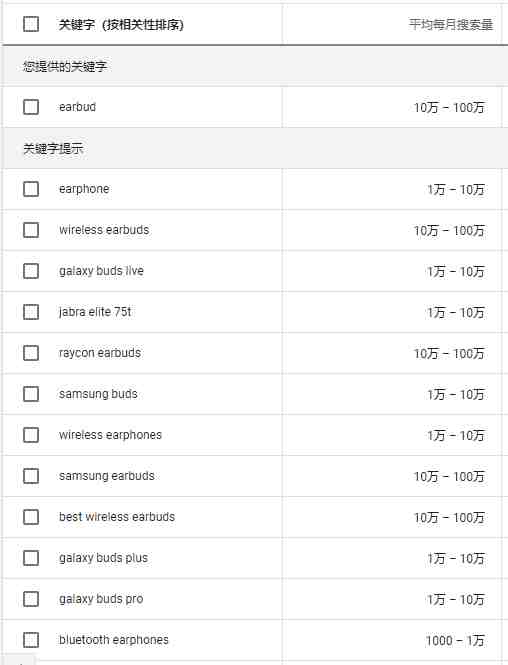Check the samsung buds checkbox
Image resolution: width=508 pixels, height=665 pixels.
(31, 394)
